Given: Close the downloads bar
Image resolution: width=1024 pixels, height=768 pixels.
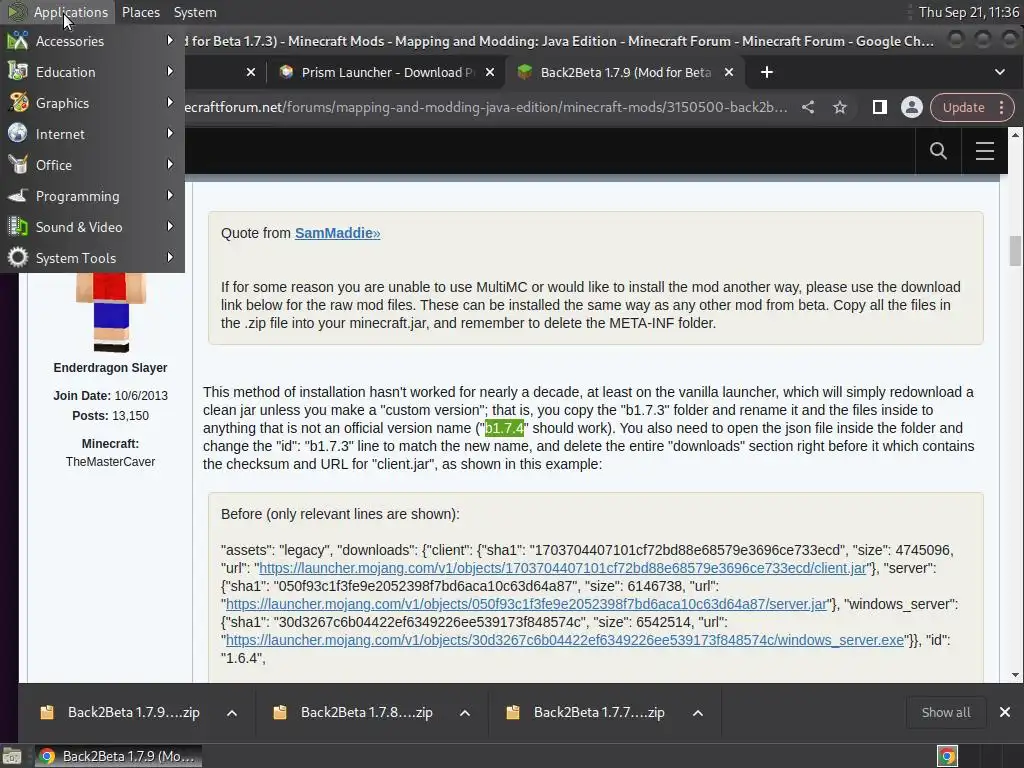Looking at the screenshot, I should (1005, 712).
